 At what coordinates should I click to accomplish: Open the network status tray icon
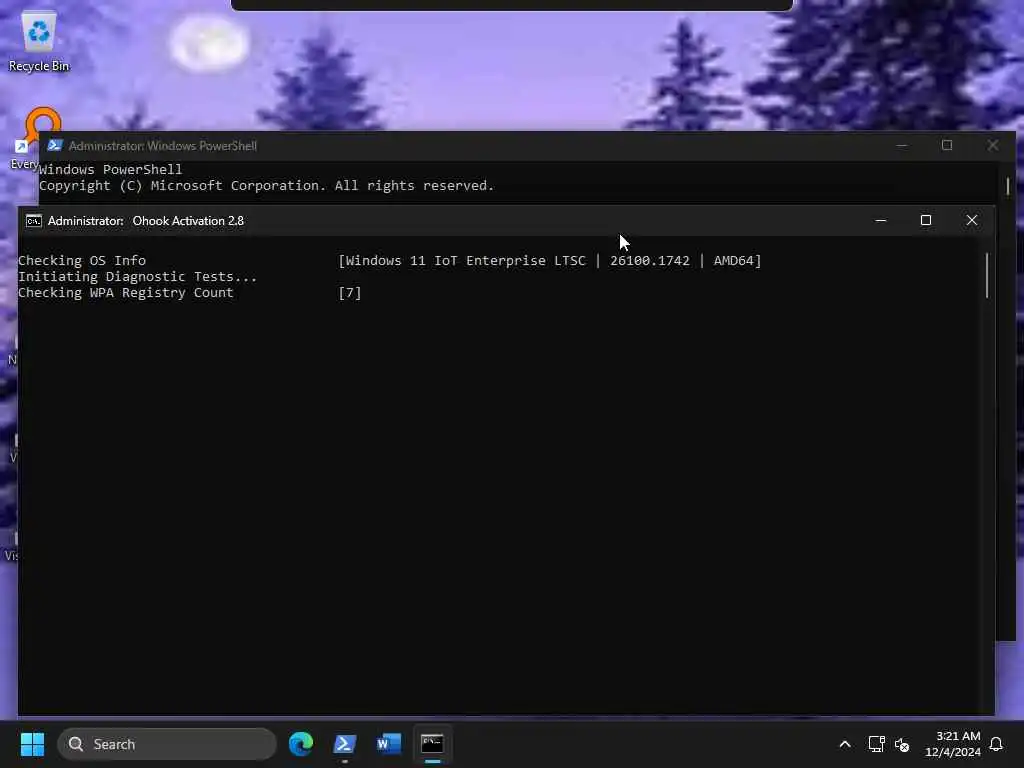[876, 744]
